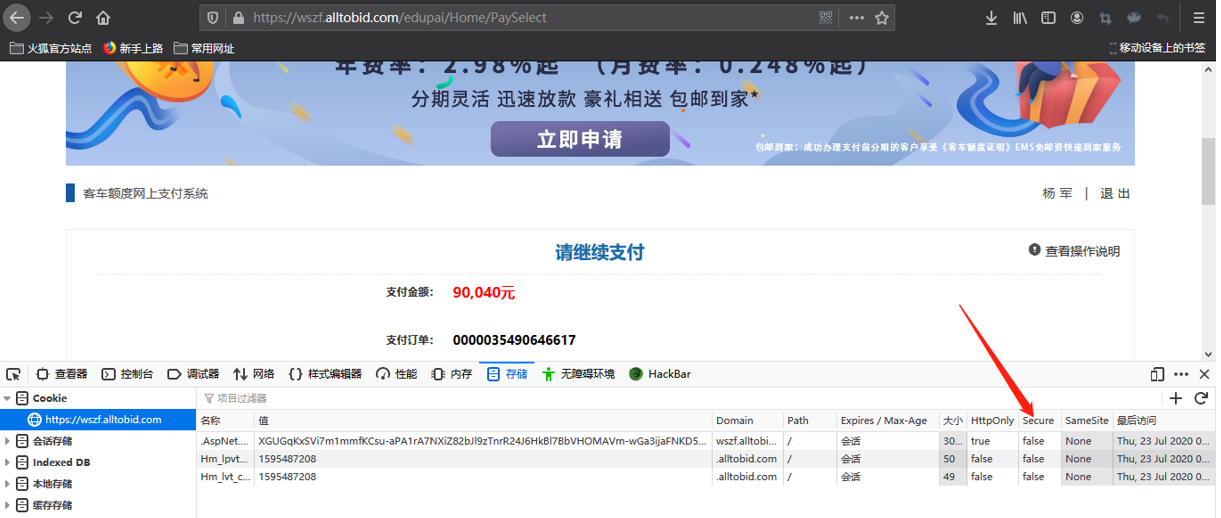Select the .AspNet... cookie row name

(x=225, y=441)
